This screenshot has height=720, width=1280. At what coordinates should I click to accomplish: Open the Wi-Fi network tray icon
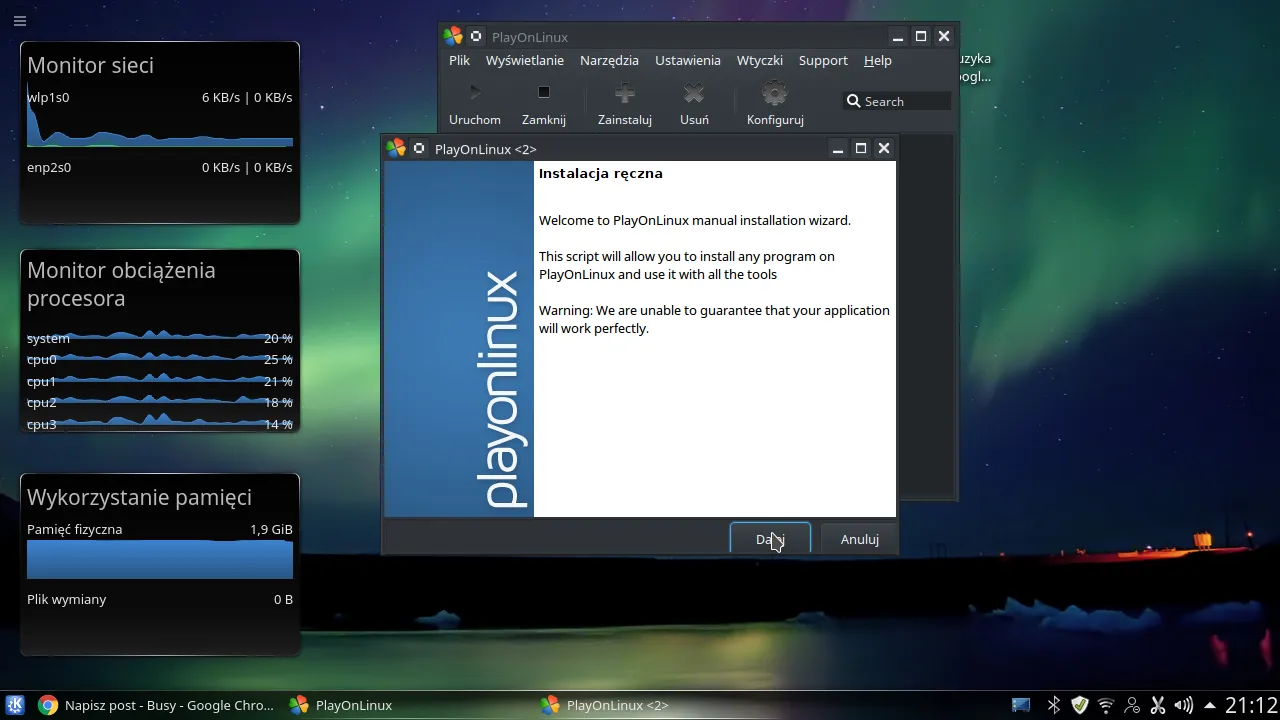[1106, 705]
